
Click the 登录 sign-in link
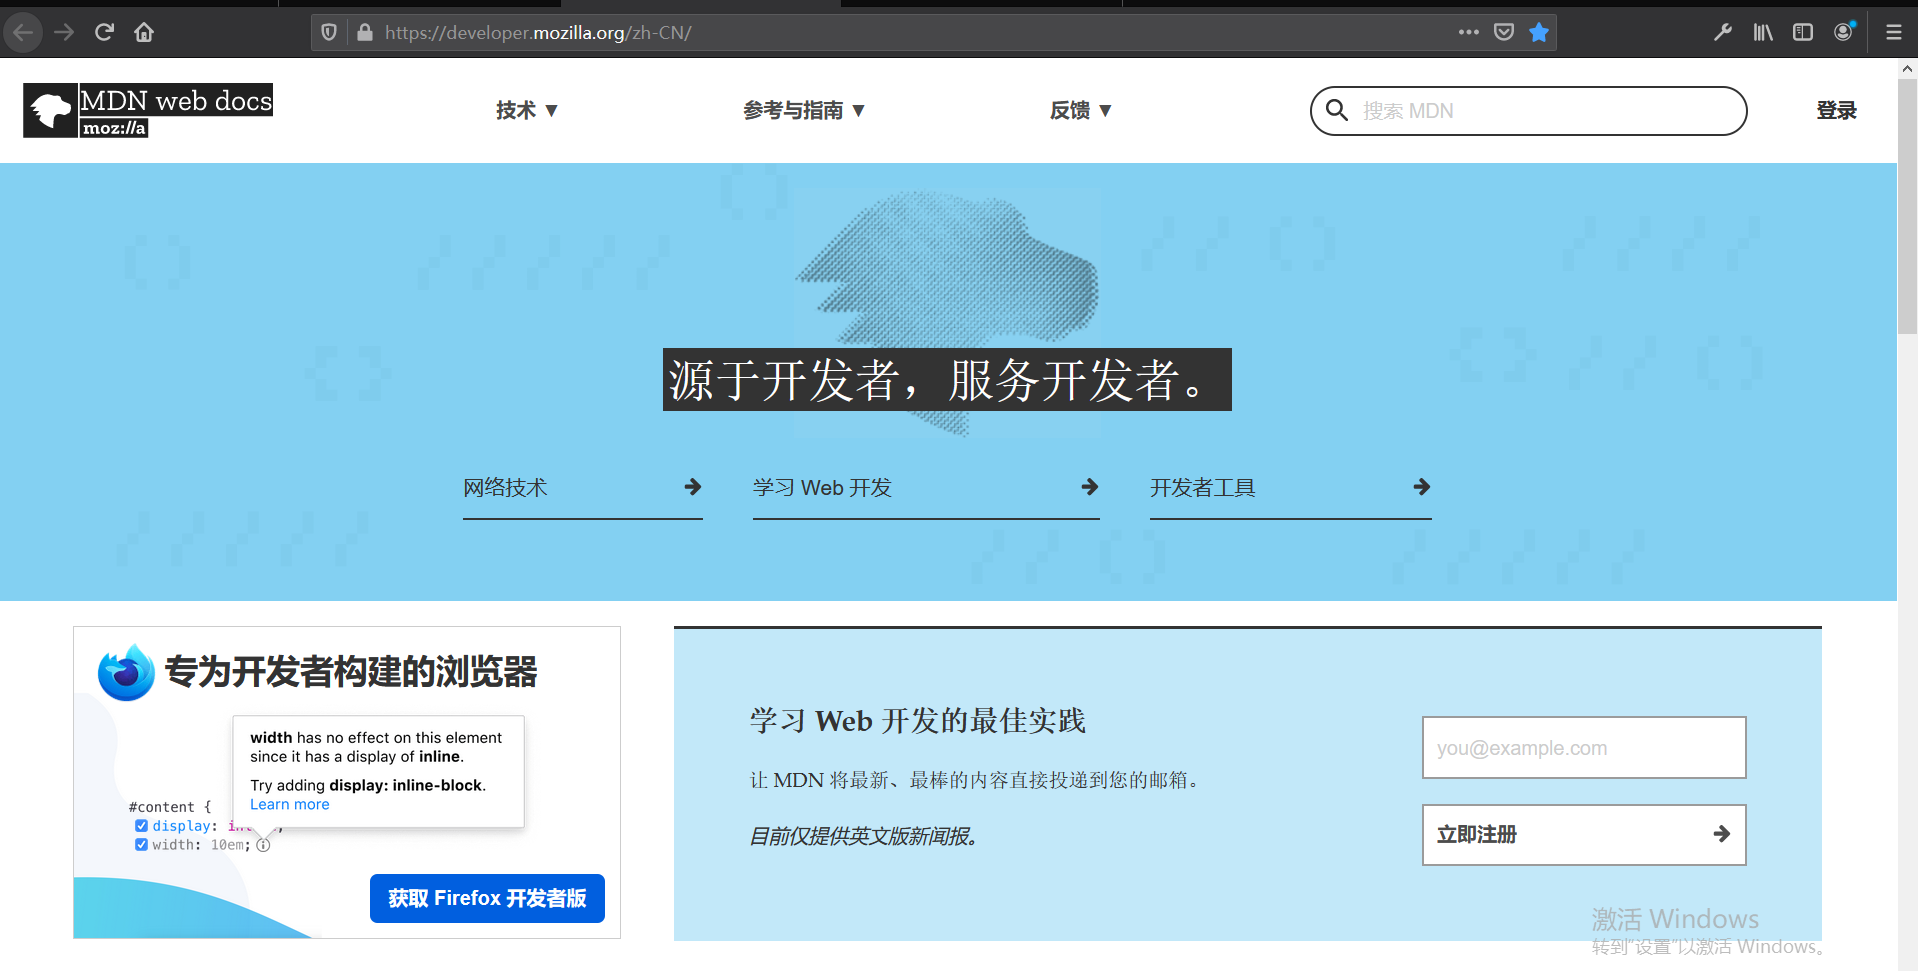pos(1836,110)
